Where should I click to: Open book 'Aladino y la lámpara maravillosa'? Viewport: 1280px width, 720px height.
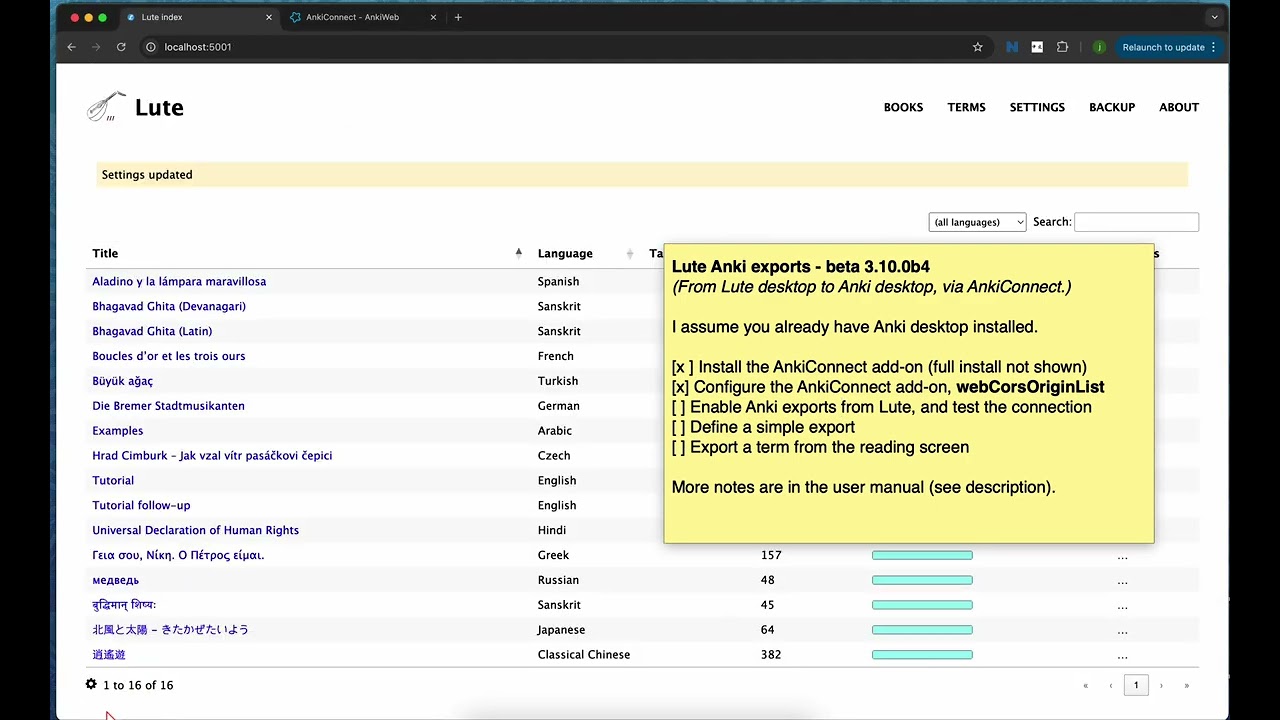pyautogui.click(x=179, y=281)
